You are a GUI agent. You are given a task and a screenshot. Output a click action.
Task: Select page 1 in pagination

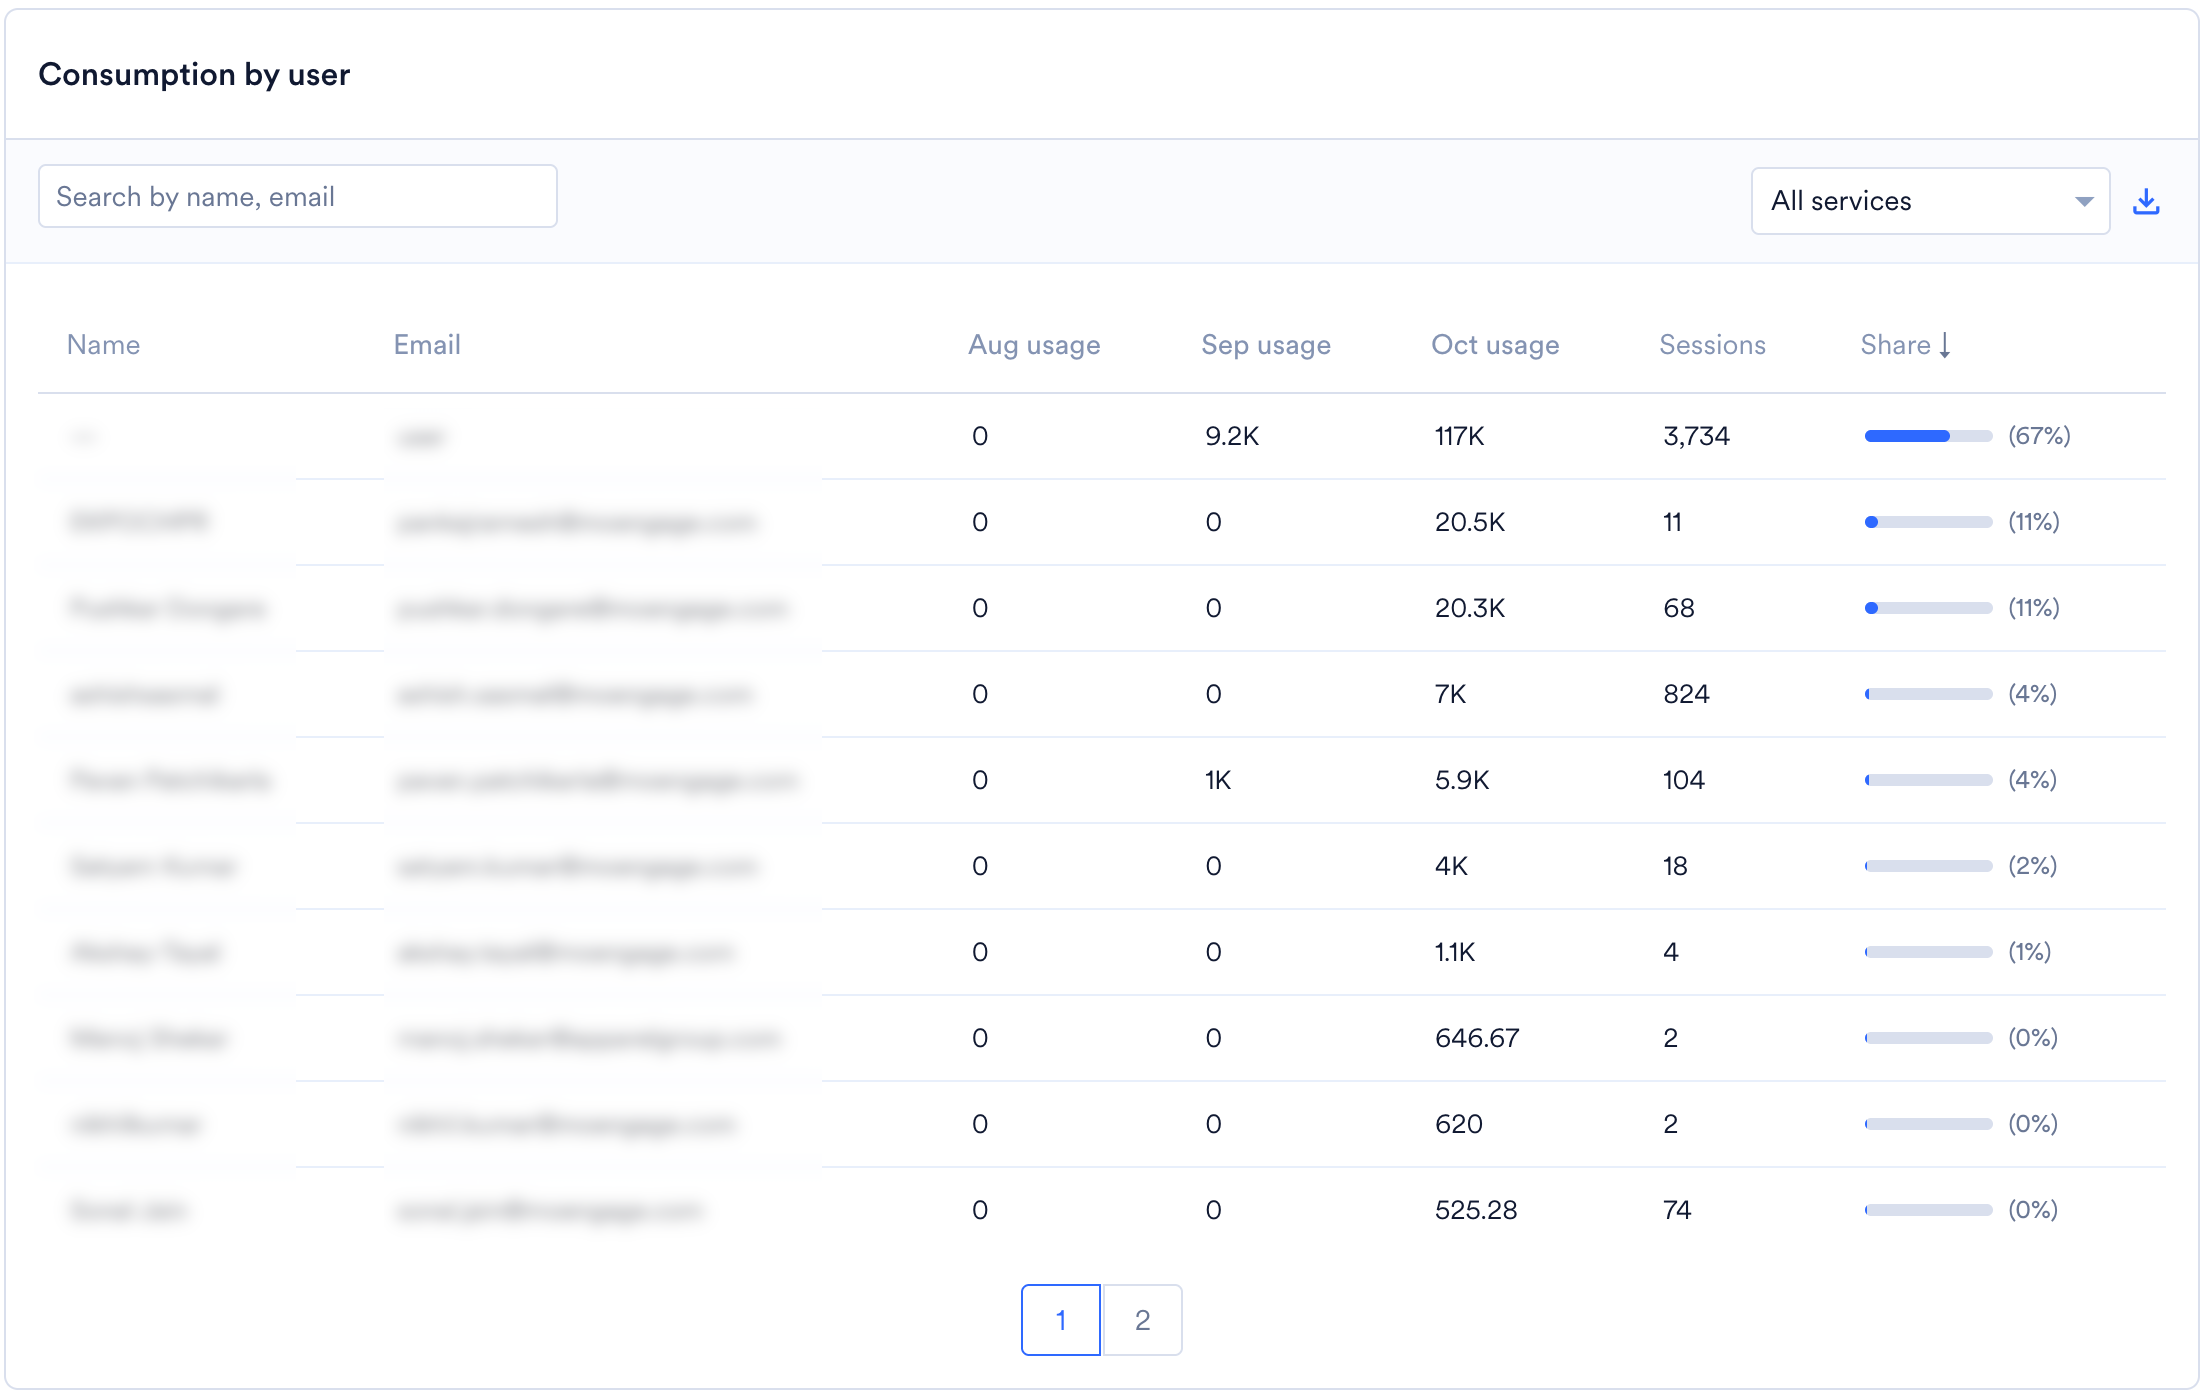click(x=1061, y=1320)
